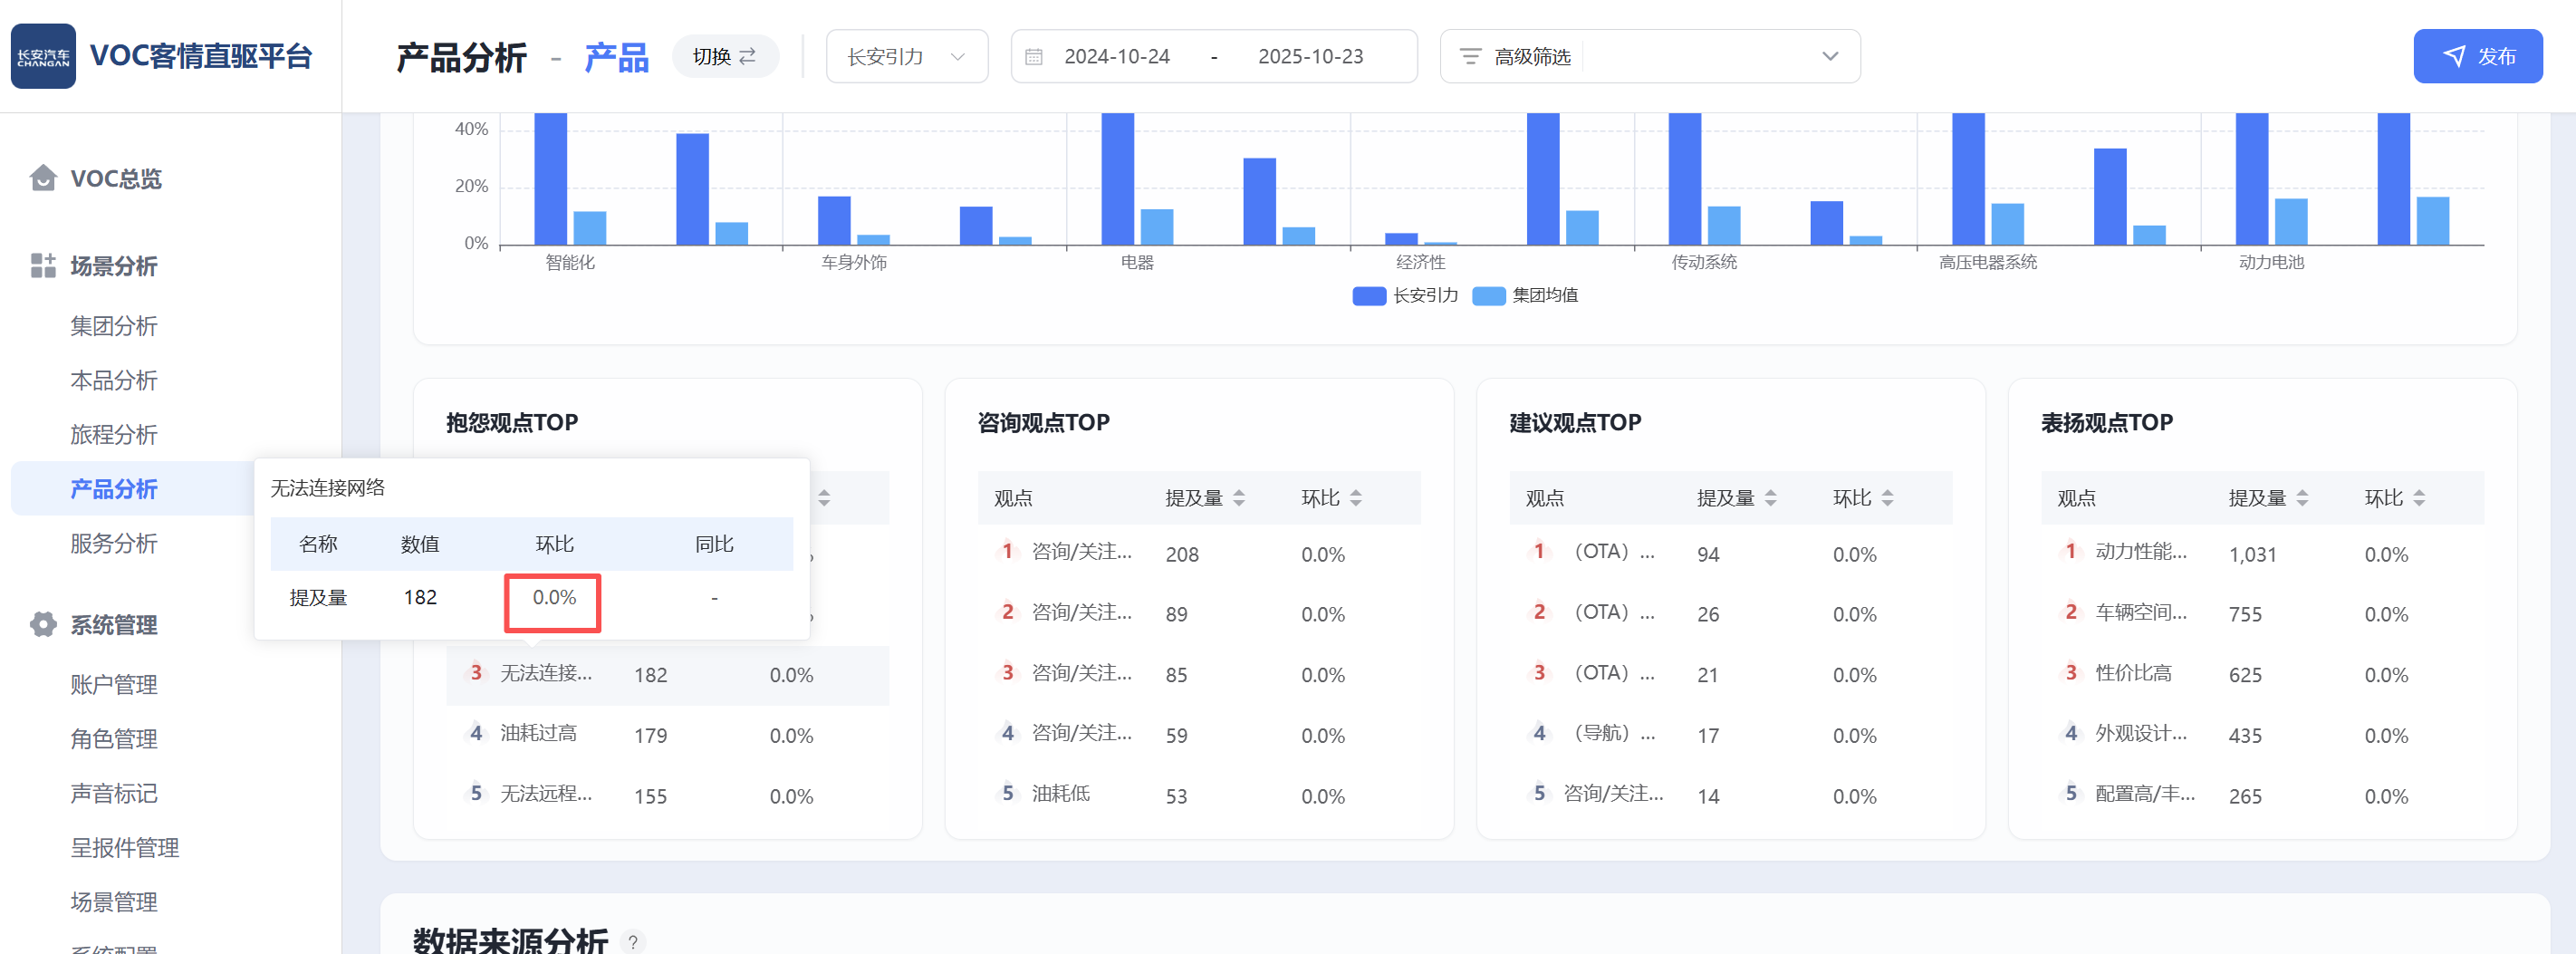Image resolution: width=2576 pixels, height=954 pixels.
Task: Sort 建议观点TOP by 环比
Action: 1887,498
